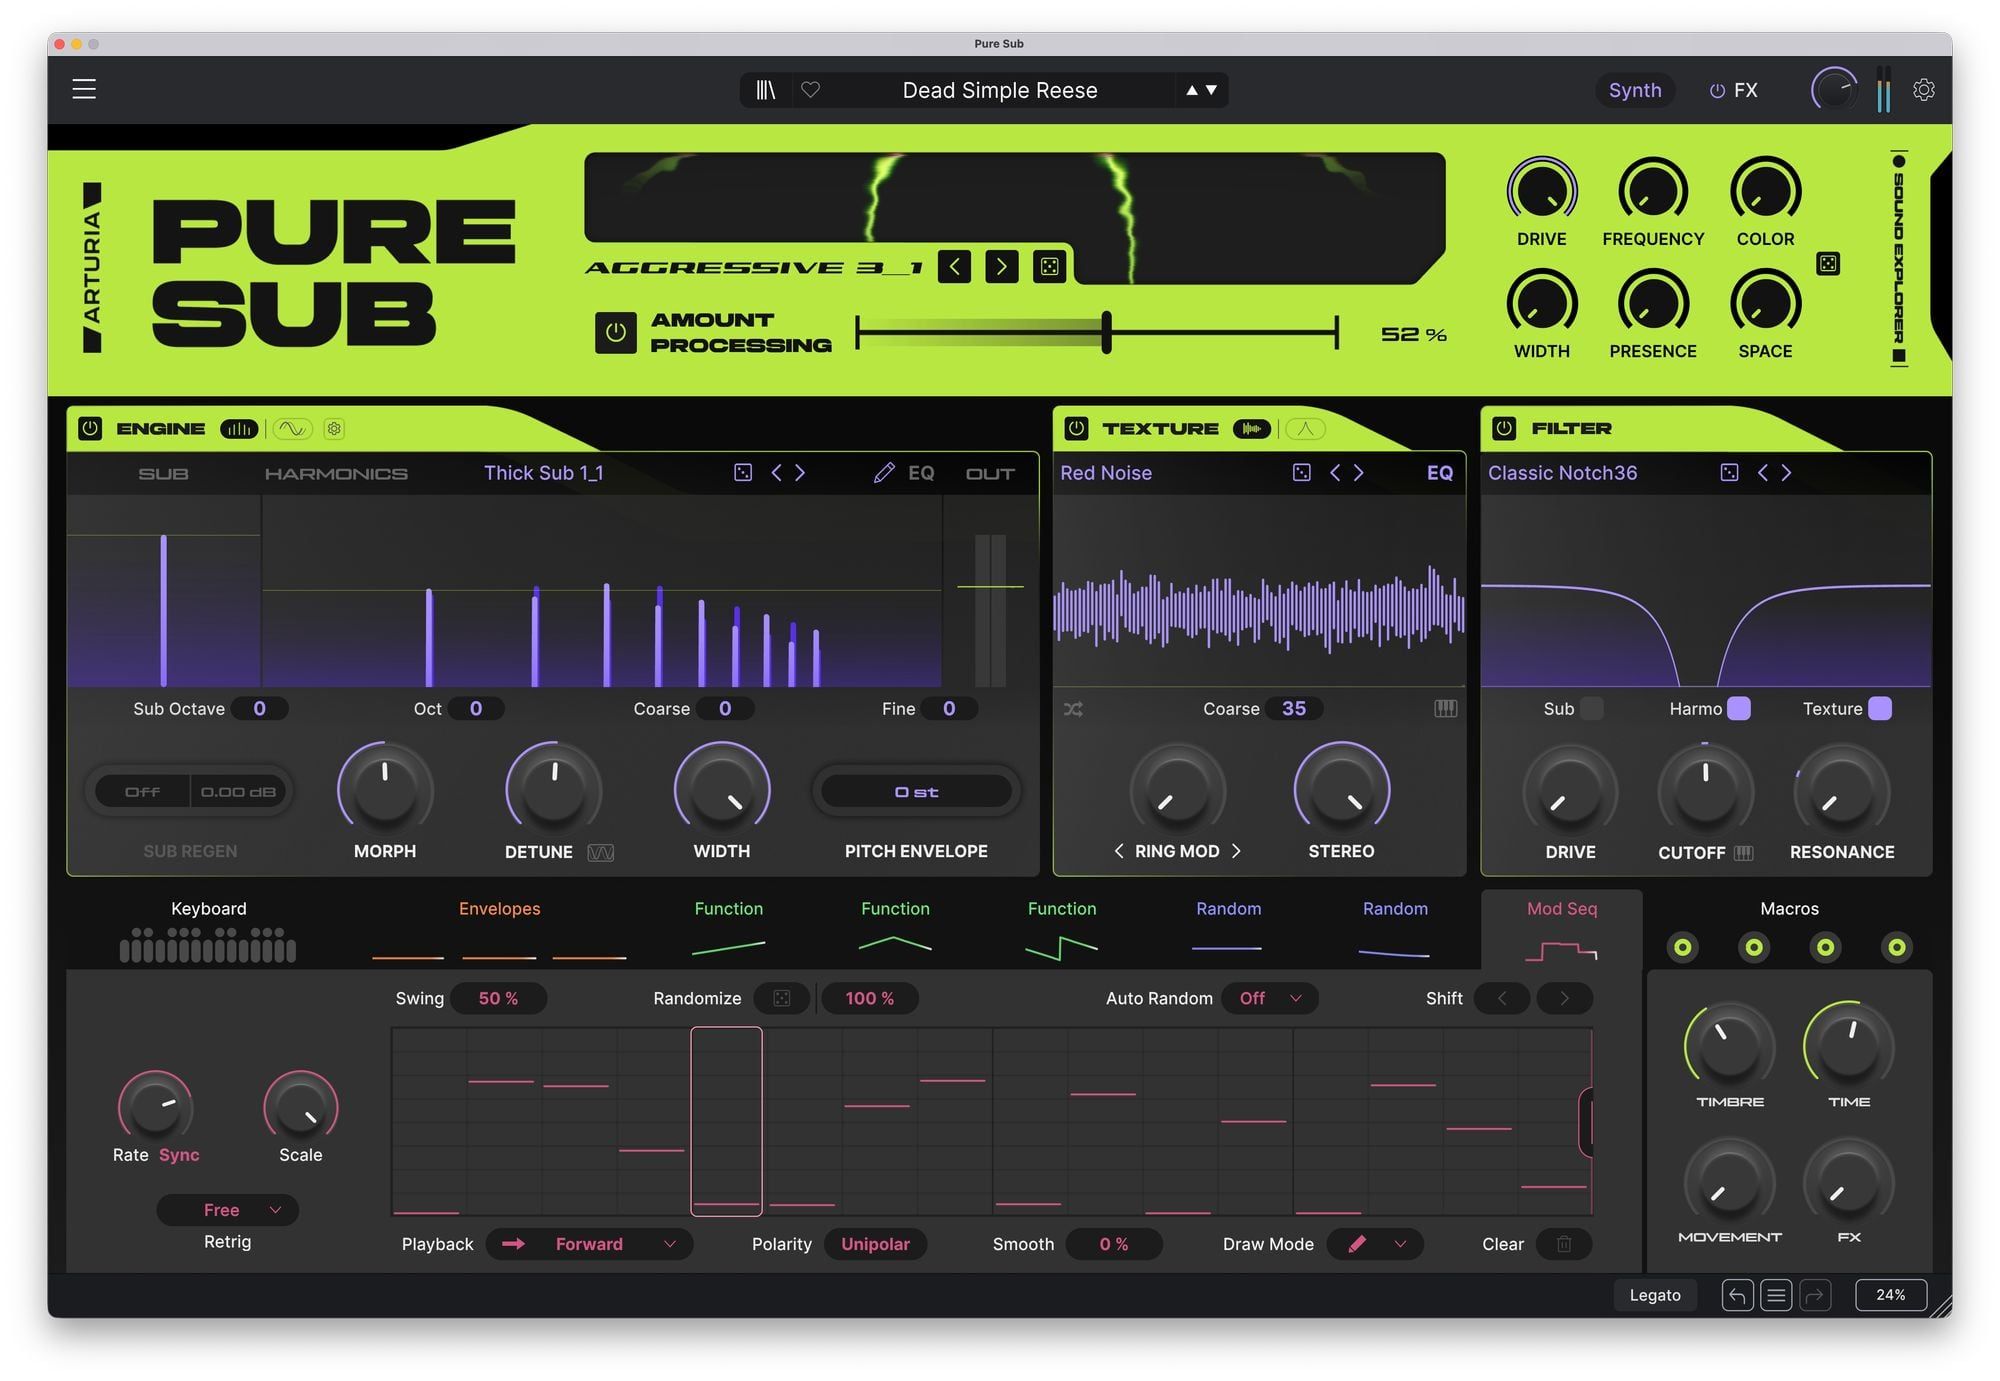This screenshot has height=1381, width=2000.
Task: Toggle the Filter power button
Action: (1504, 429)
